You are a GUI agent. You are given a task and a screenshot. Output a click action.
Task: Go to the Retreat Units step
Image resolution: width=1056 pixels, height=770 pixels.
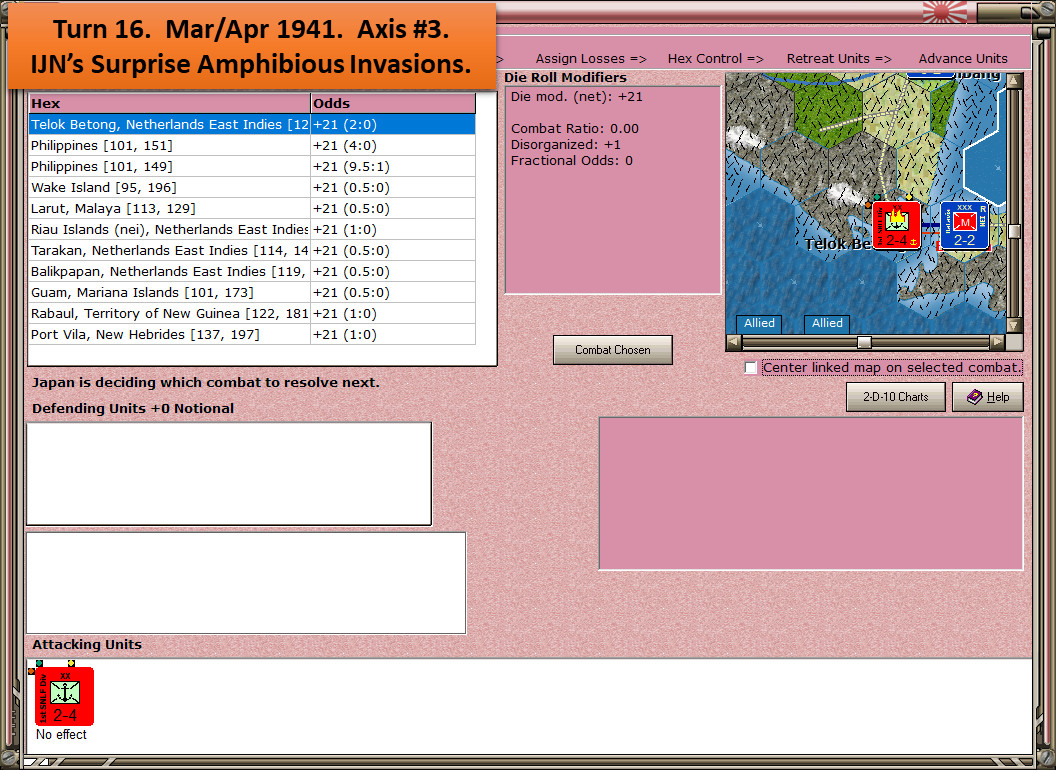839,59
